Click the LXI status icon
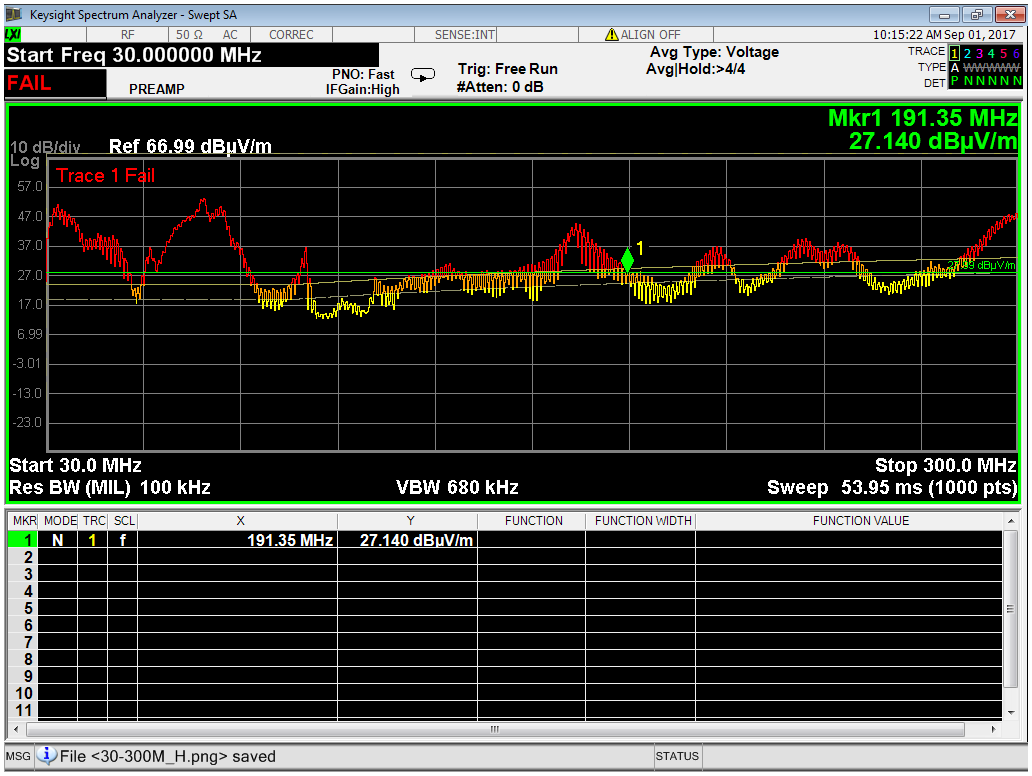 (x=13, y=35)
